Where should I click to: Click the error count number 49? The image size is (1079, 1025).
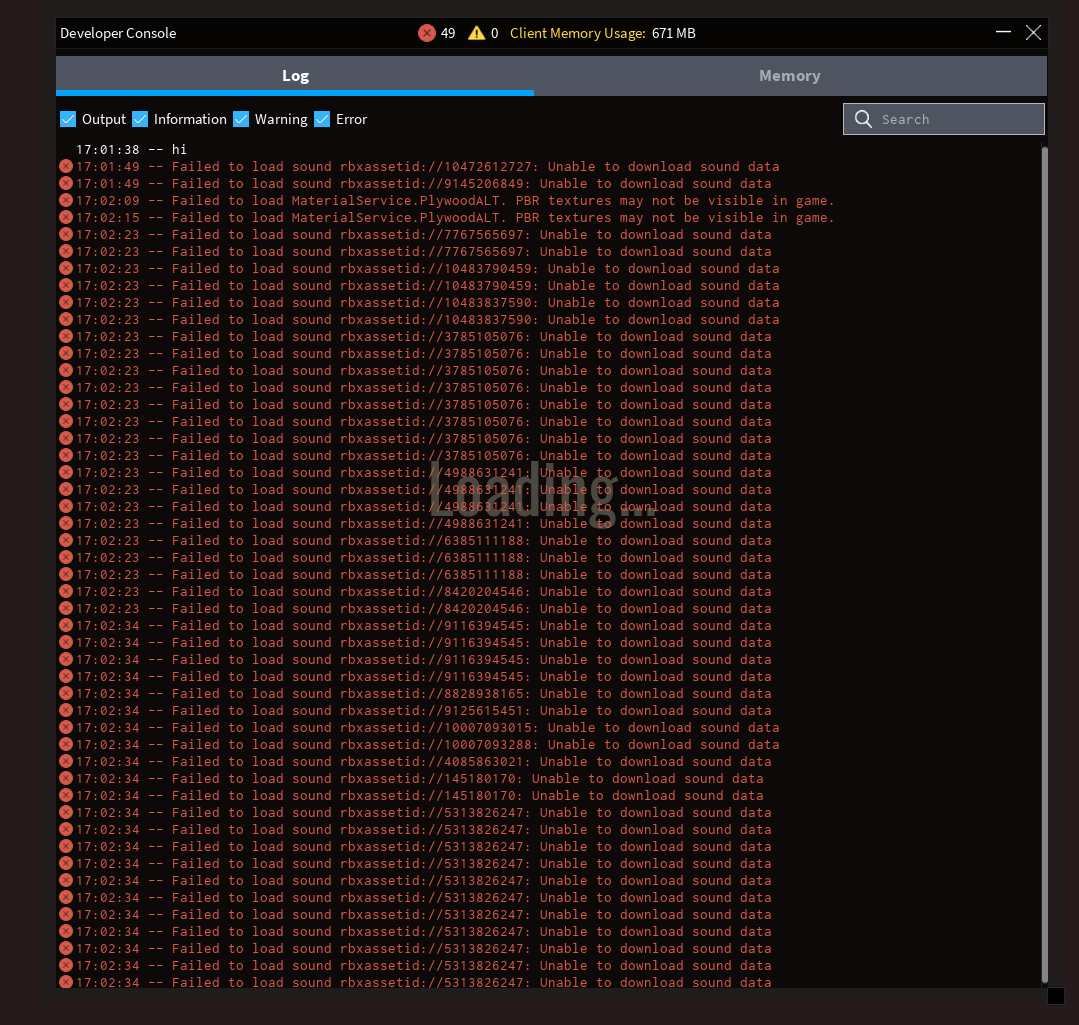(x=448, y=33)
